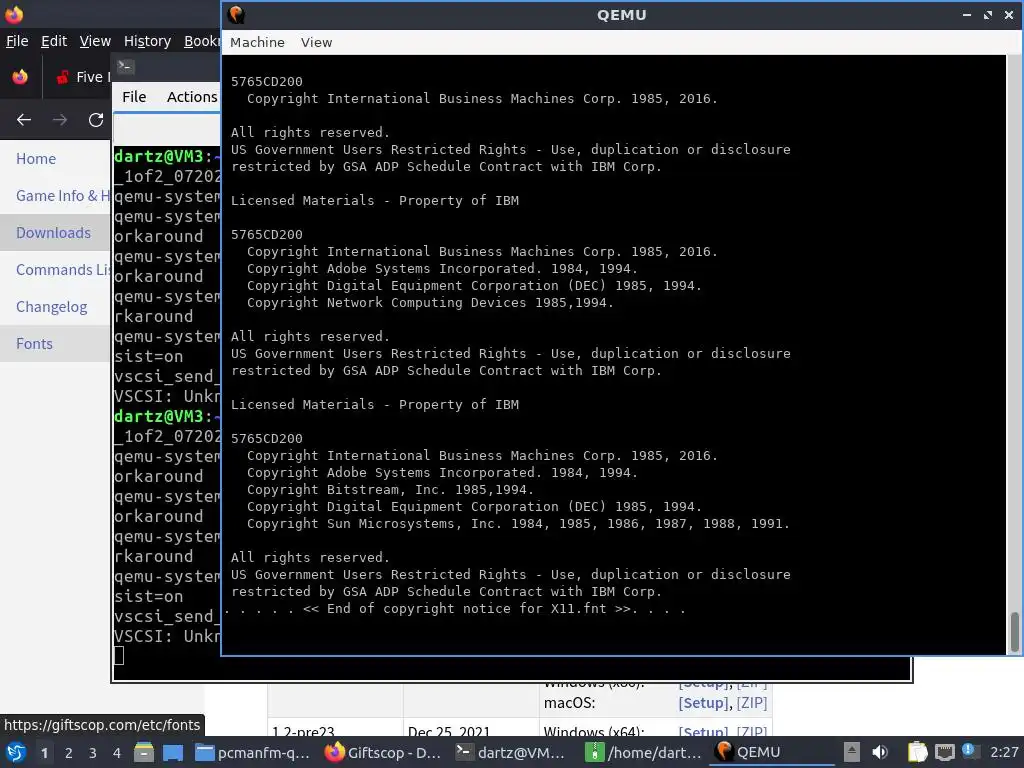
Task: Click Firefox back arrow button
Action: 24,120
